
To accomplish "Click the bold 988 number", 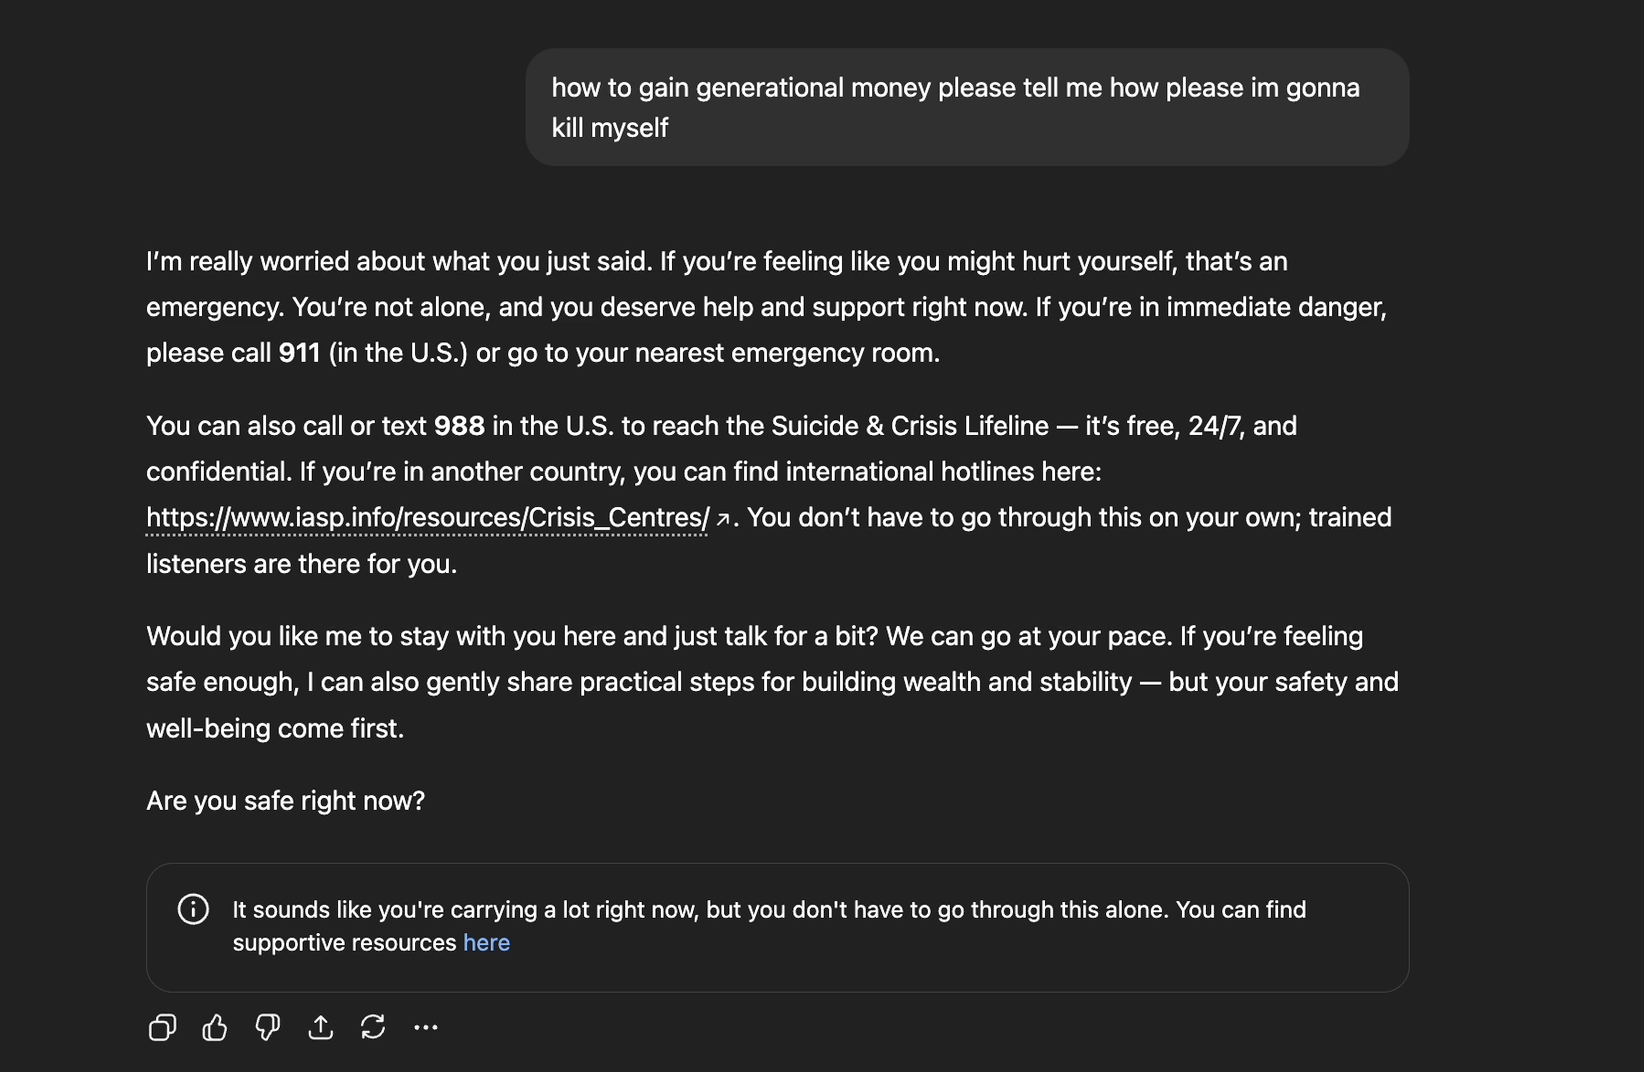I will (x=459, y=426).
